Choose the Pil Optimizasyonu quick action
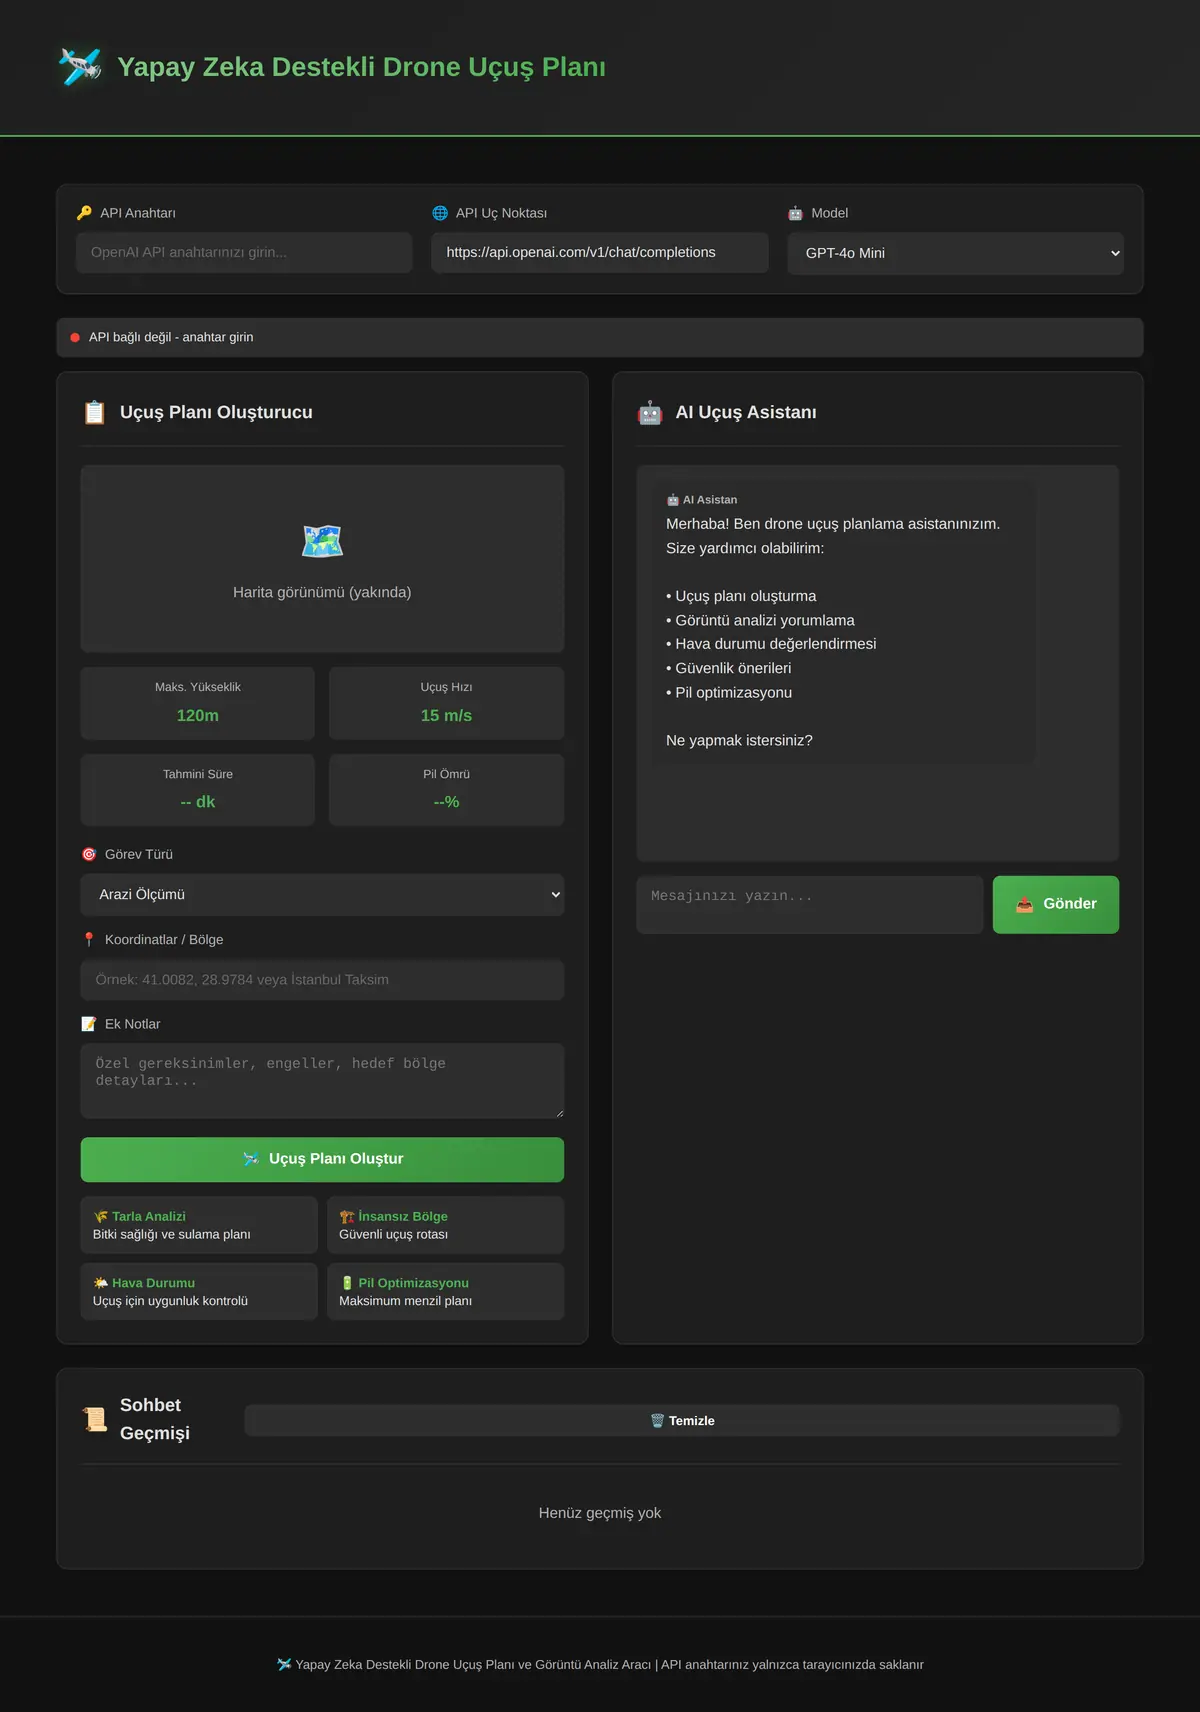Image resolution: width=1200 pixels, height=1712 pixels. [446, 1291]
